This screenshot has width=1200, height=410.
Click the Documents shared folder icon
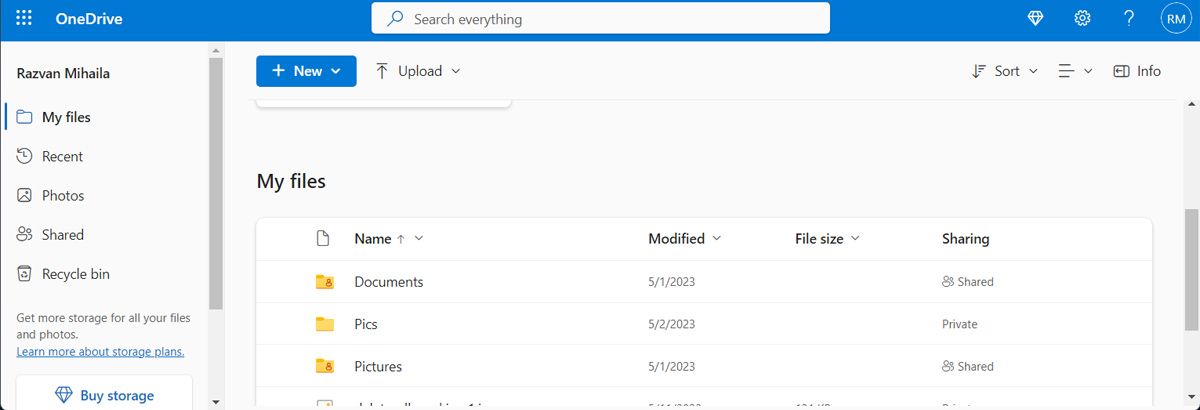(x=324, y=282)
